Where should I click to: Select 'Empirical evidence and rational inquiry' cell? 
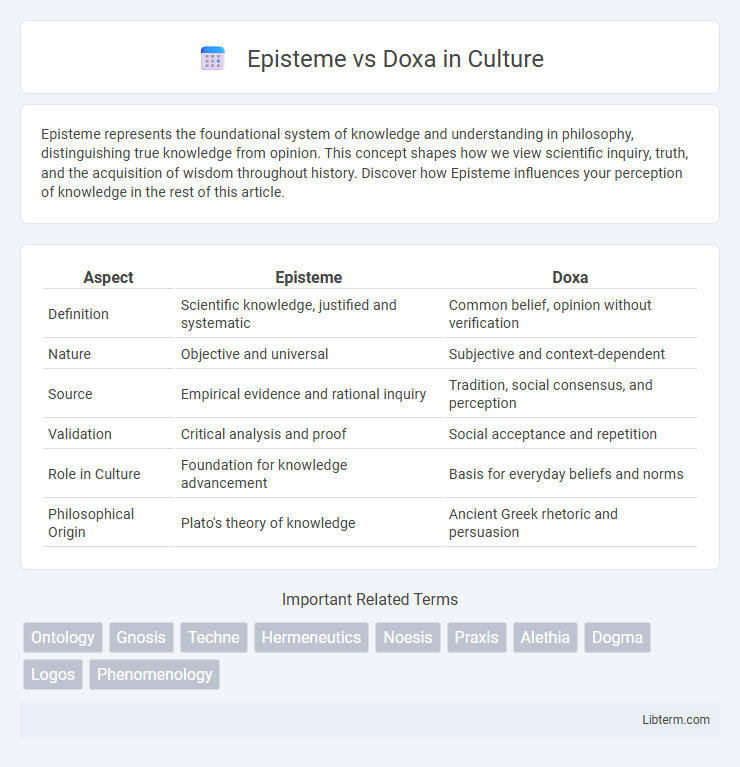pyautogui.click(x=309, y=394)
